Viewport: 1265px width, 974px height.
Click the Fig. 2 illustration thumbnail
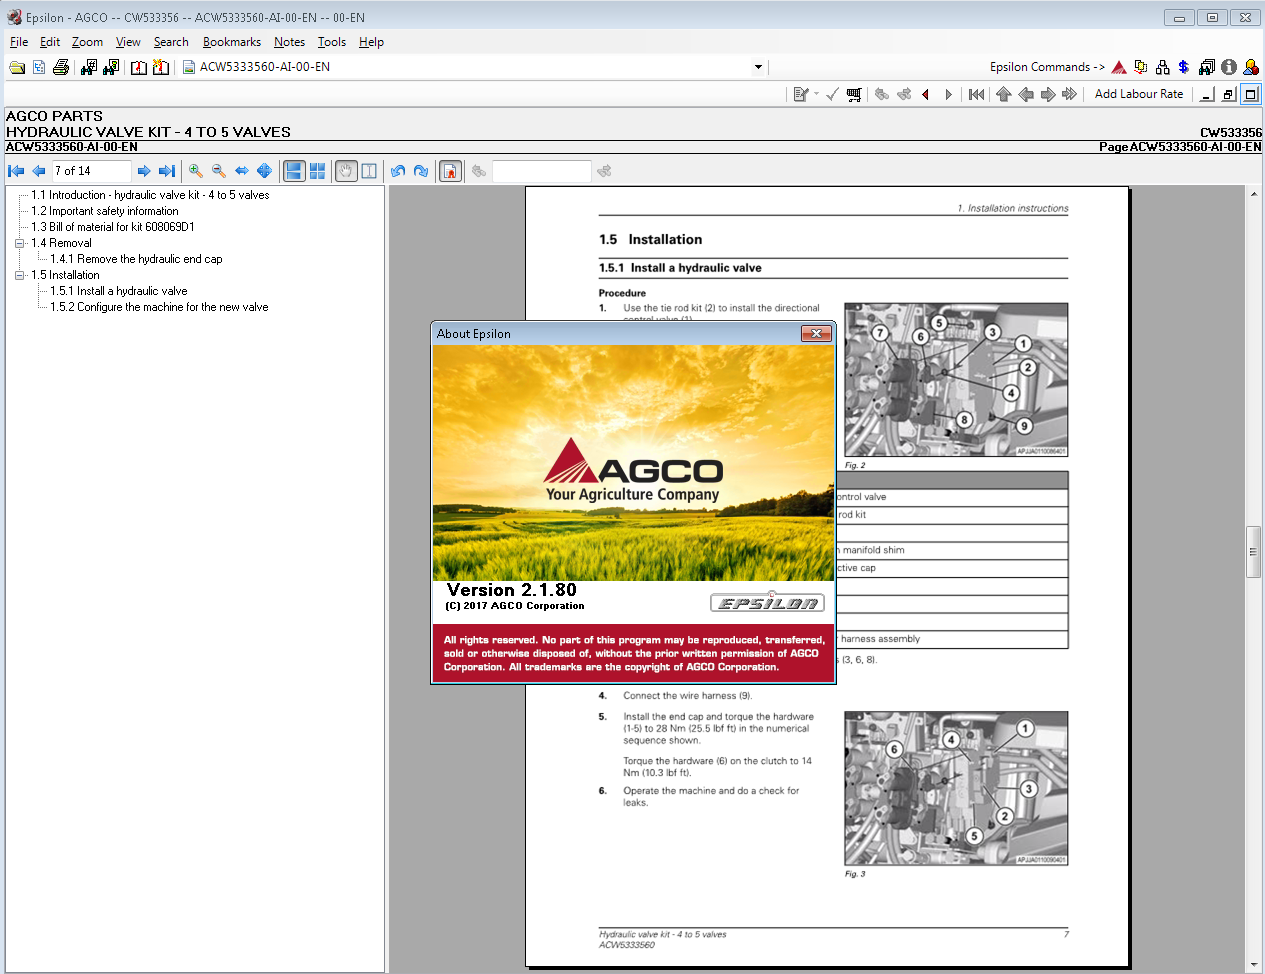(956, 380)
